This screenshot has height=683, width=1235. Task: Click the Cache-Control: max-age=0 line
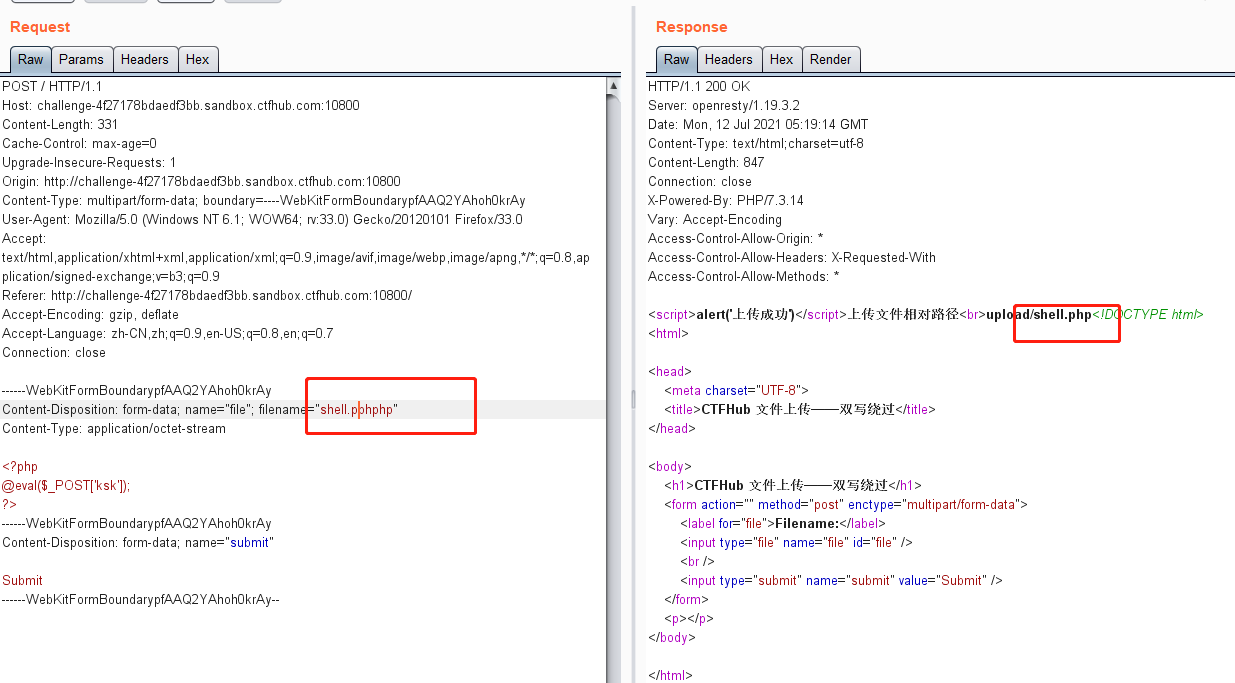pyautogui.click(x=79, y=143)
